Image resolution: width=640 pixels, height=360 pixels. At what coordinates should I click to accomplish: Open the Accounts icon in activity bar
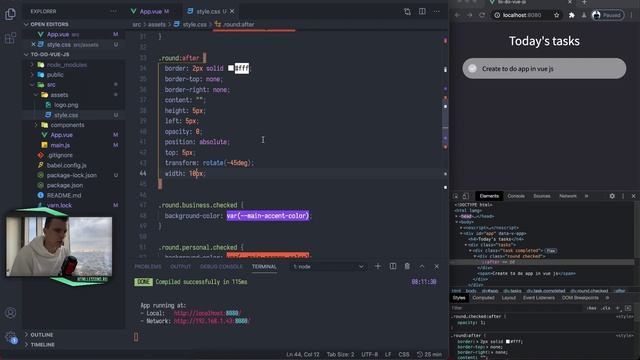coord(11,313)
